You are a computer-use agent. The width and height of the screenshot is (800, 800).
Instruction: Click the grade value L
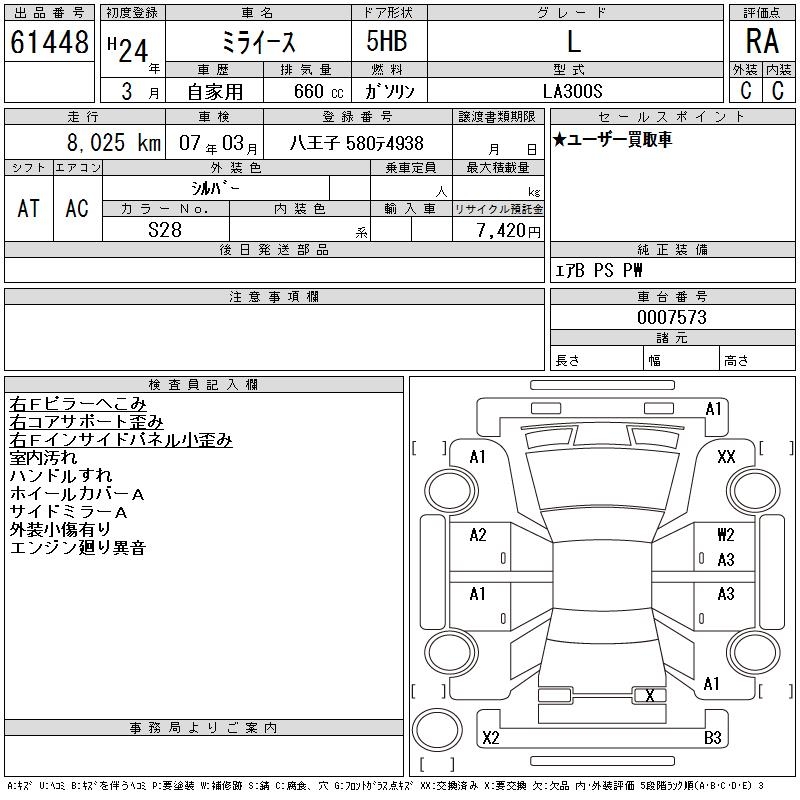pyautogui.click(x=574, y=41)
